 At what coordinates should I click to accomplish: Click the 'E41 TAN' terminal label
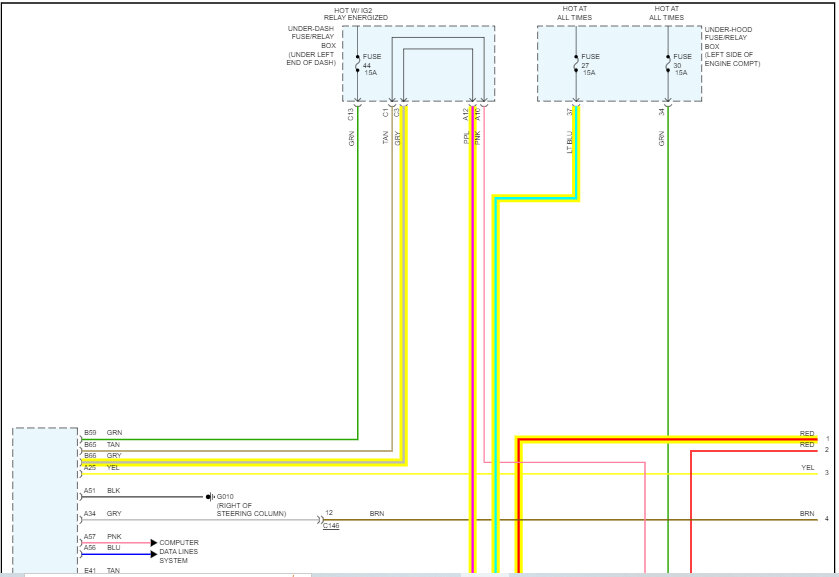click(102, 571)
